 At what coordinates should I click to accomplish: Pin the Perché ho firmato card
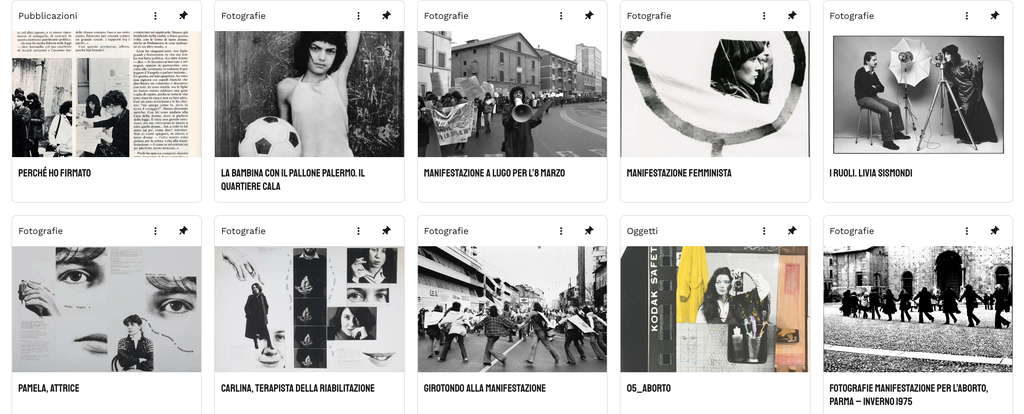click(x=184, y=16)
